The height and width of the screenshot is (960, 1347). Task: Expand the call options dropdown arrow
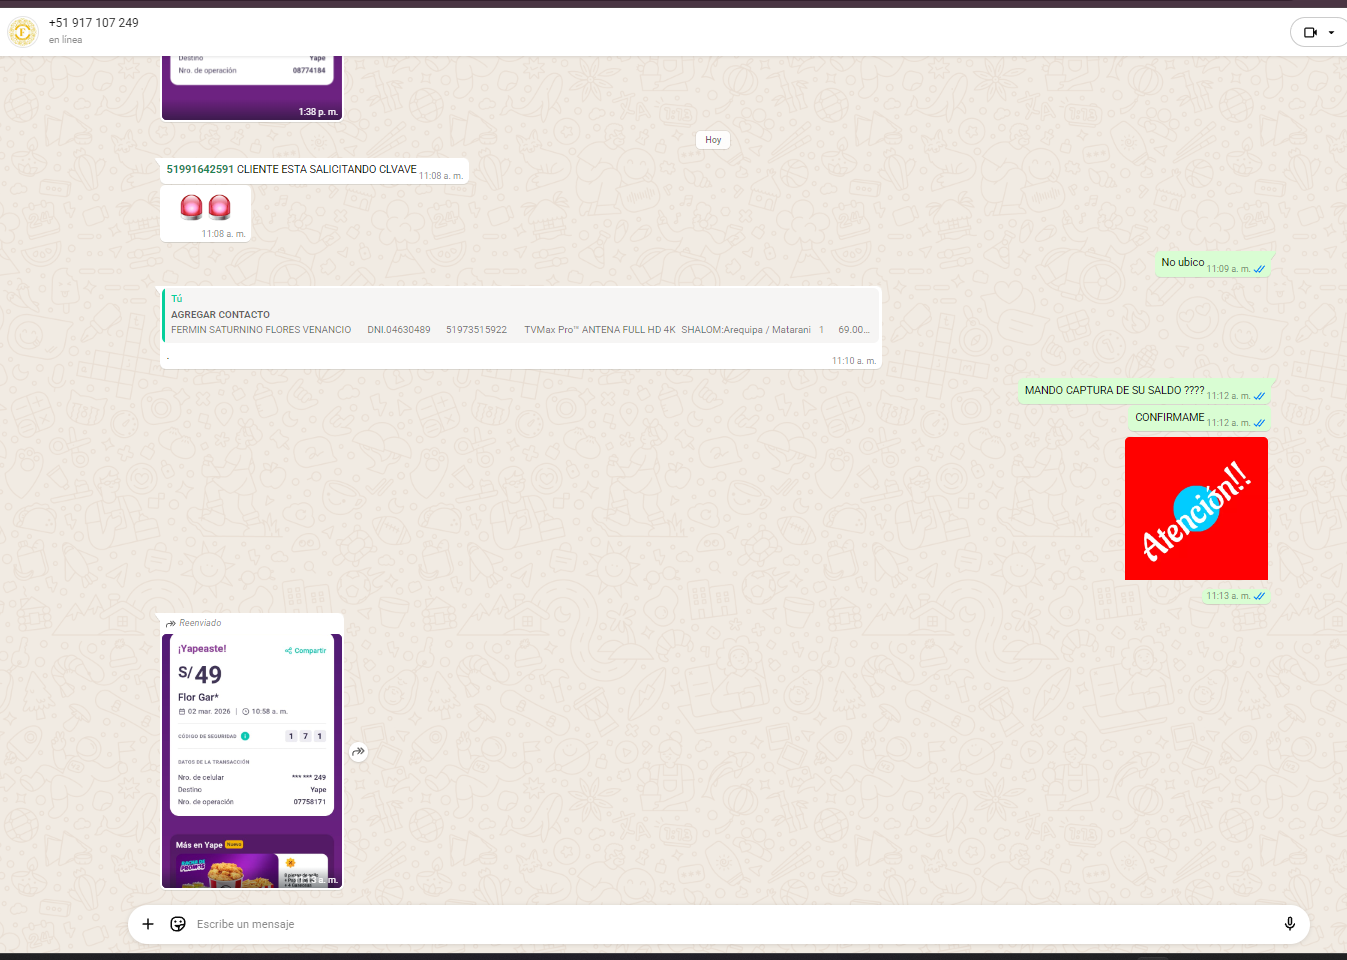[x=1331, y=32]
